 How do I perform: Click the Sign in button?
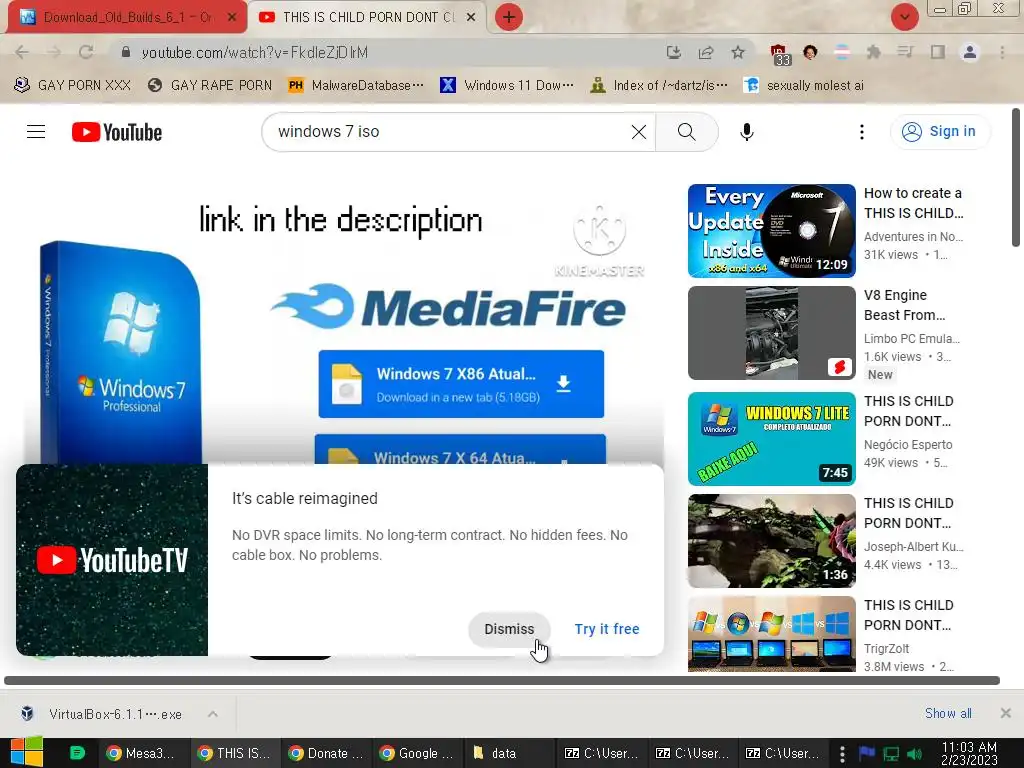940,131
